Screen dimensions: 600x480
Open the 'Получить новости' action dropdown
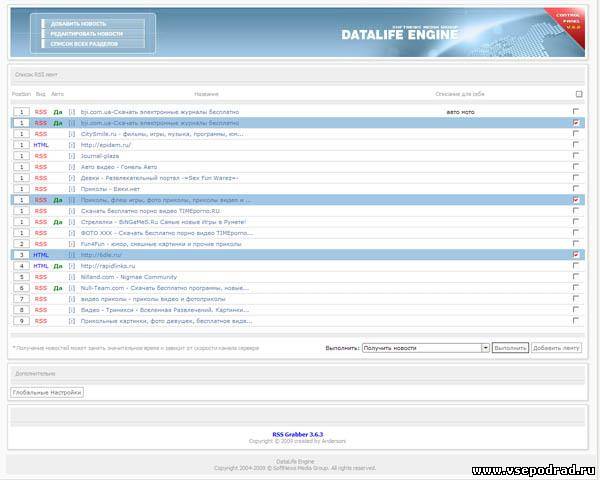click(x=426, y=348)
